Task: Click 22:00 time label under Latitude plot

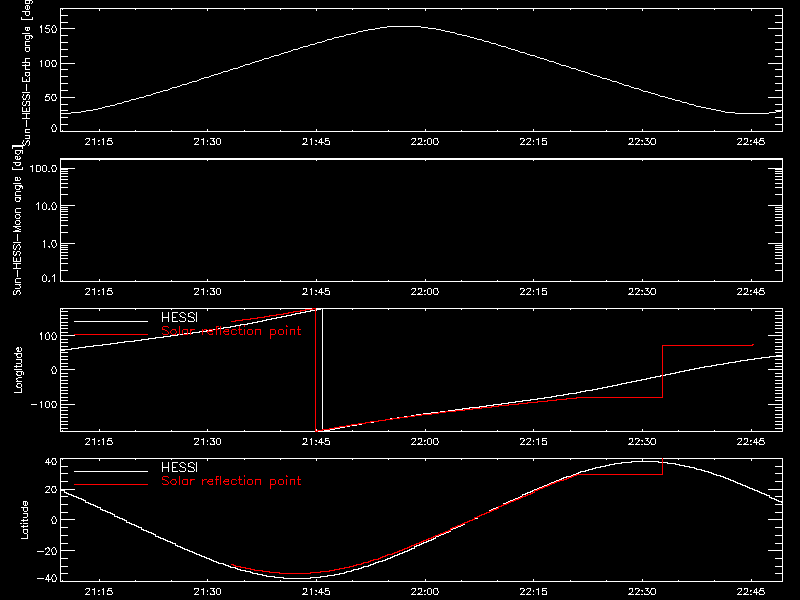Action: click(x=424, y=592)
